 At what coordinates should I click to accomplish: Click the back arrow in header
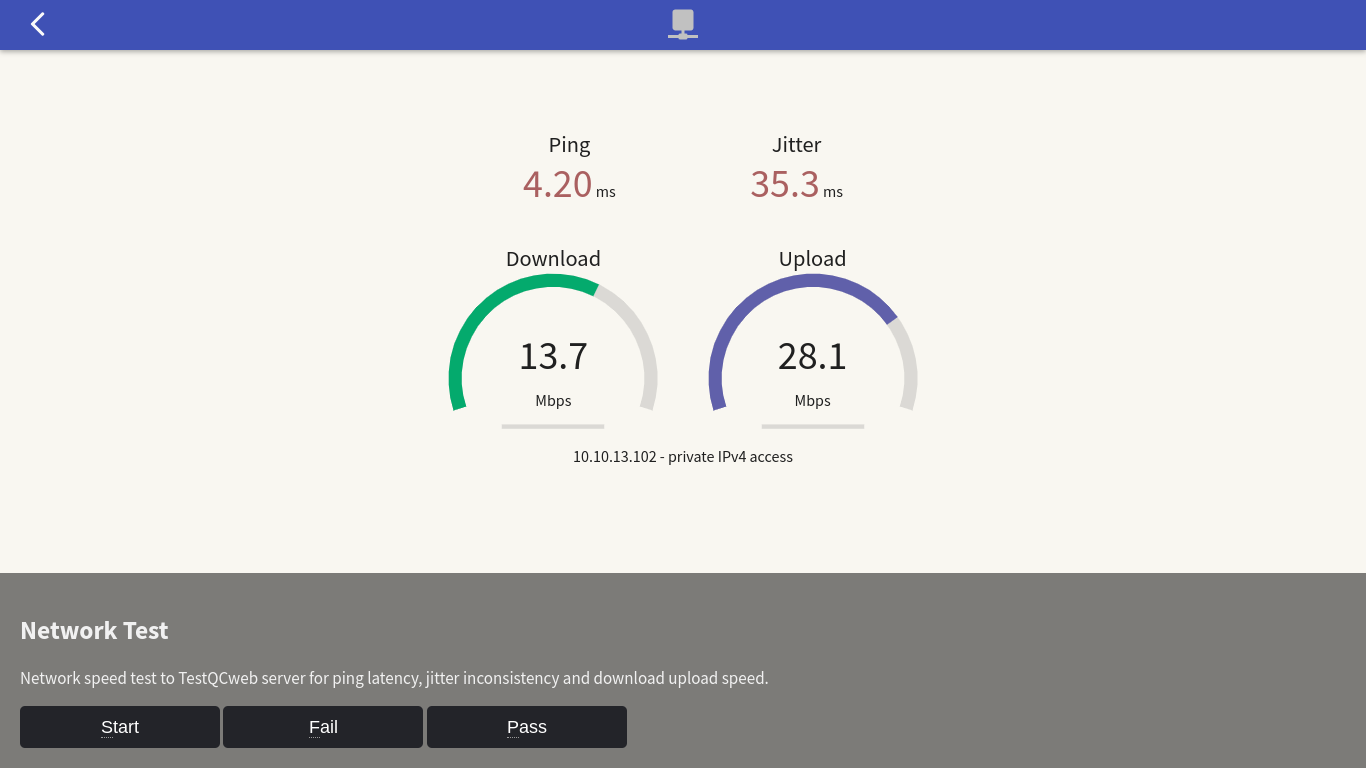[x=38, y=24]
